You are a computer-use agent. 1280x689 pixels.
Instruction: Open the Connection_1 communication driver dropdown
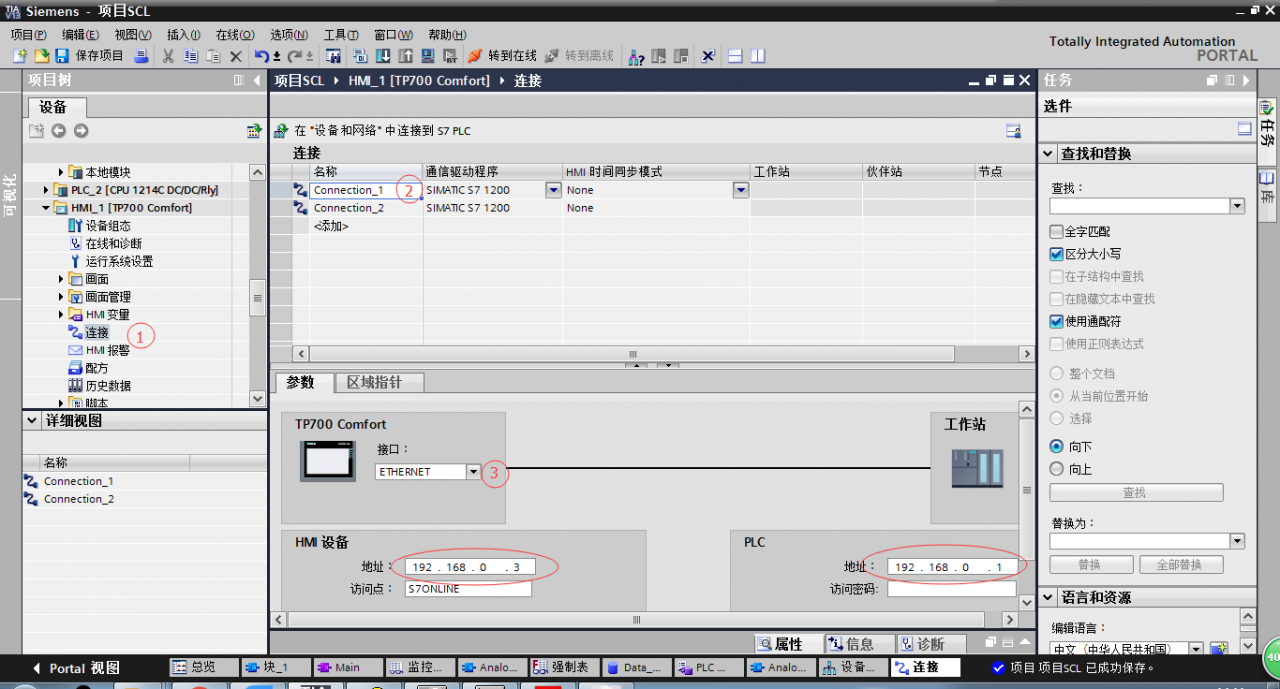point(553,190)
